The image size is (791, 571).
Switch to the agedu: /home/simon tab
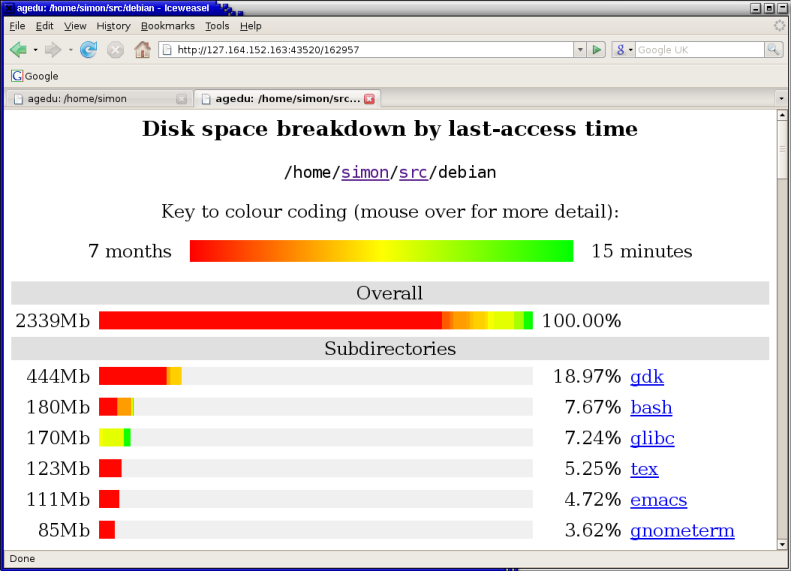98,98
